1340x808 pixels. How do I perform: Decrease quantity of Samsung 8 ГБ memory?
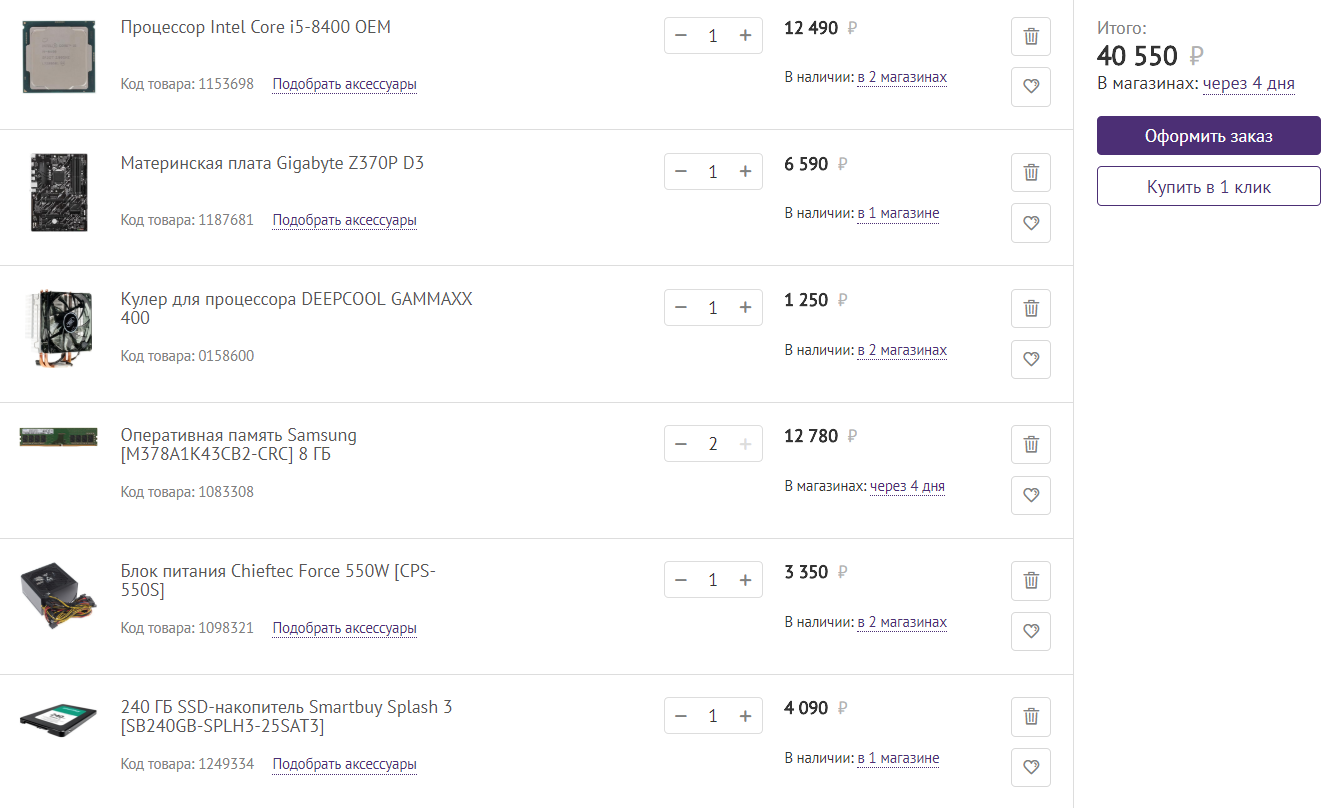681,444
